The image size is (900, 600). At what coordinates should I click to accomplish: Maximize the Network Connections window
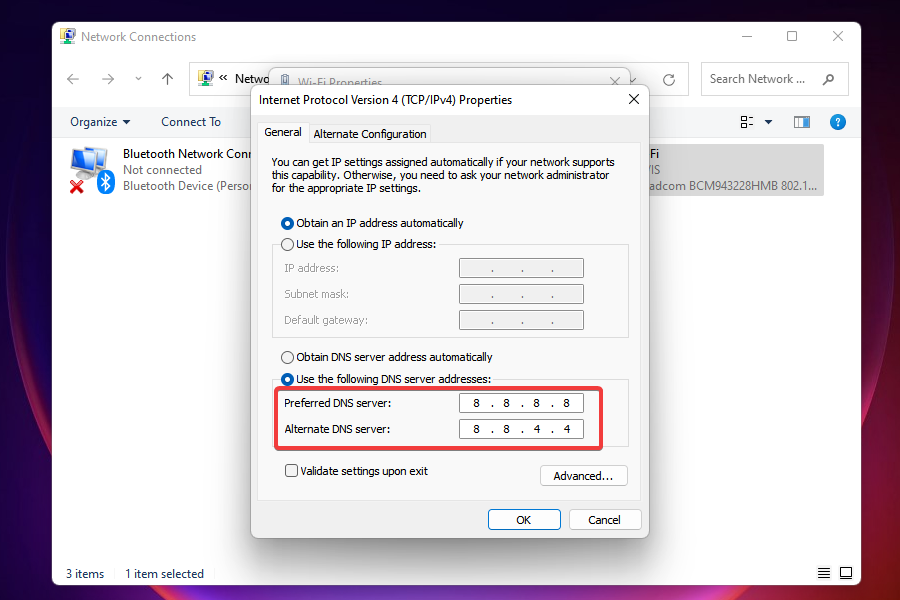[x=792, y=36]
